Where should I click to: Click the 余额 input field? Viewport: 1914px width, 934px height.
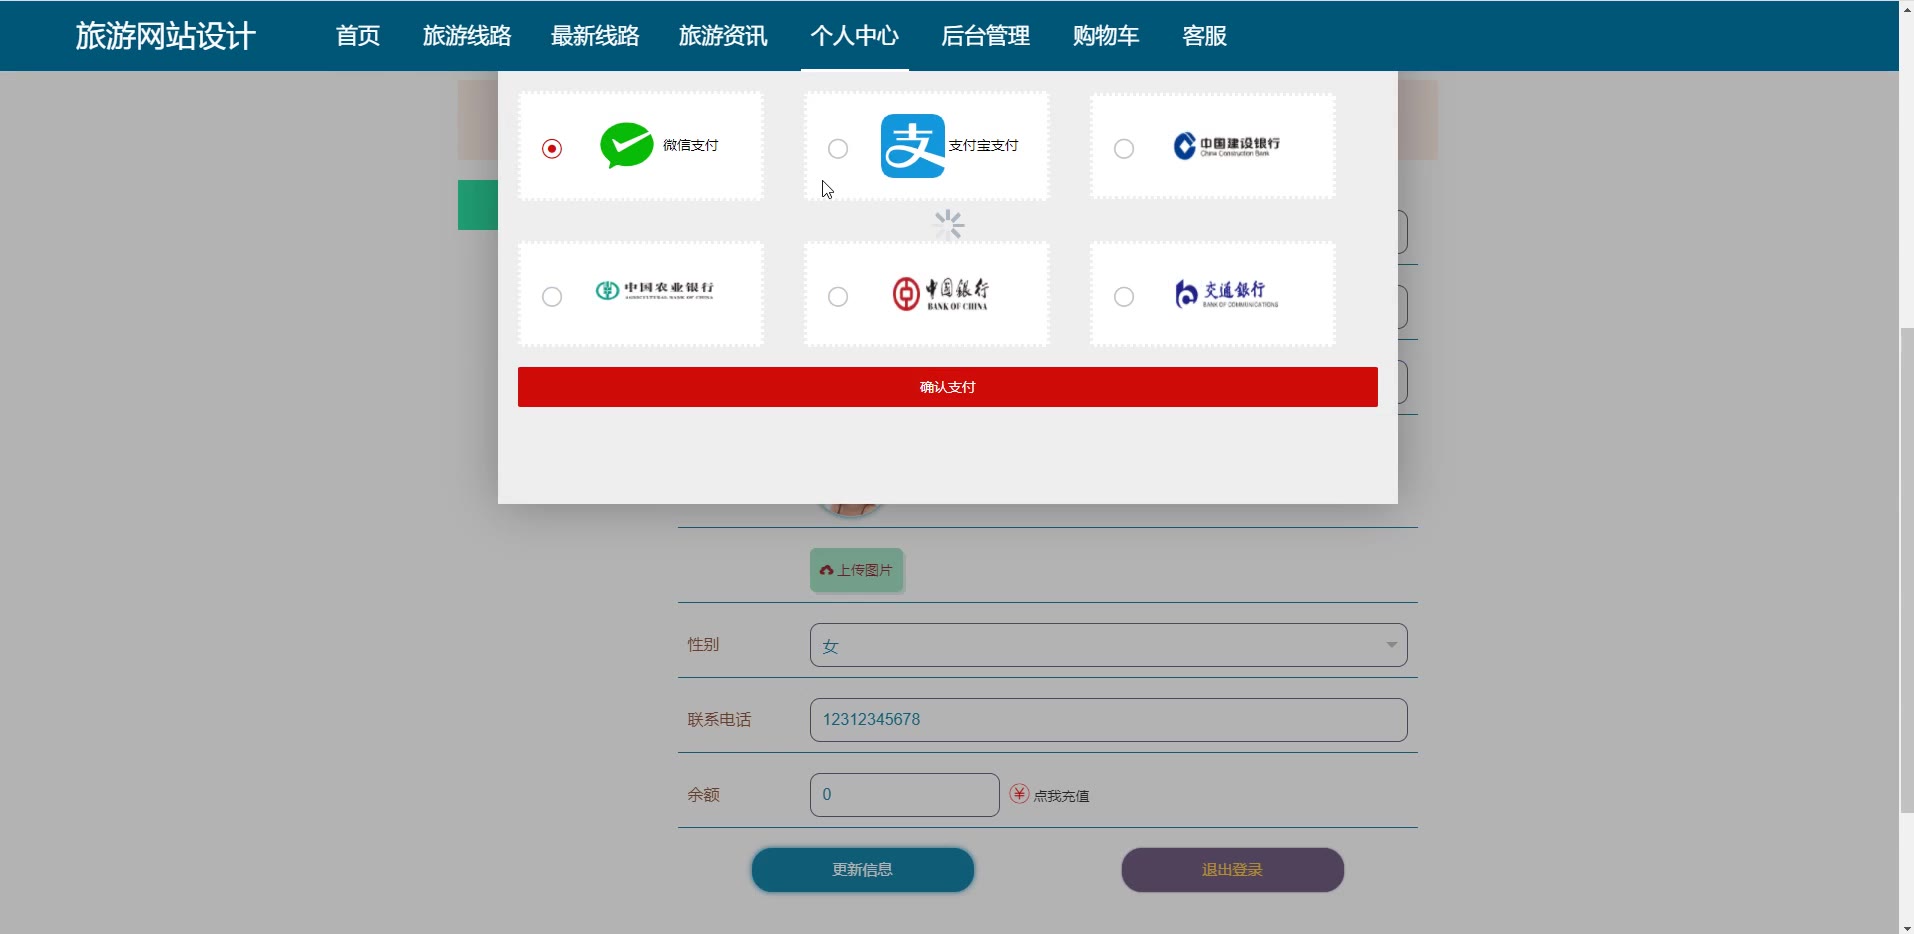(x=904, y=795)
